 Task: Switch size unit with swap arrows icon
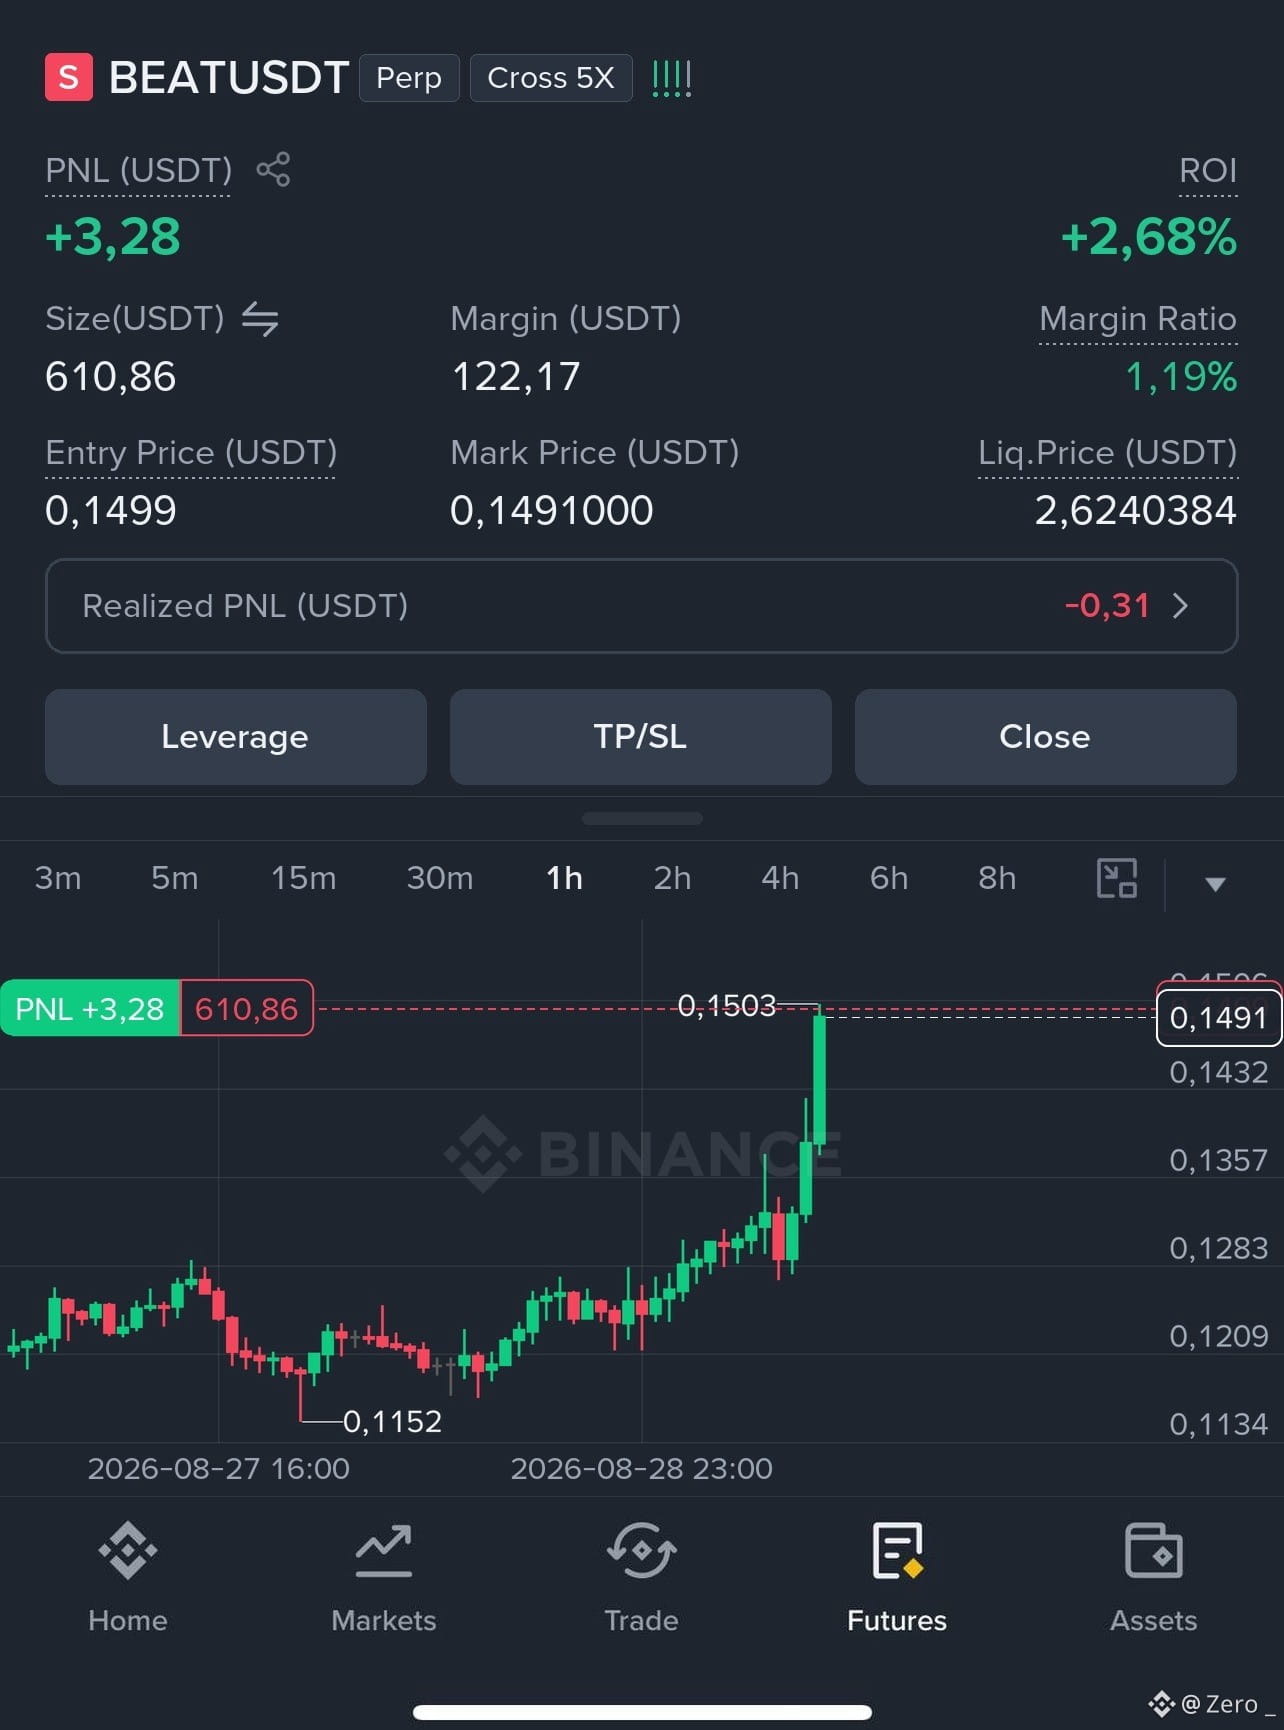tap(260, 319)
